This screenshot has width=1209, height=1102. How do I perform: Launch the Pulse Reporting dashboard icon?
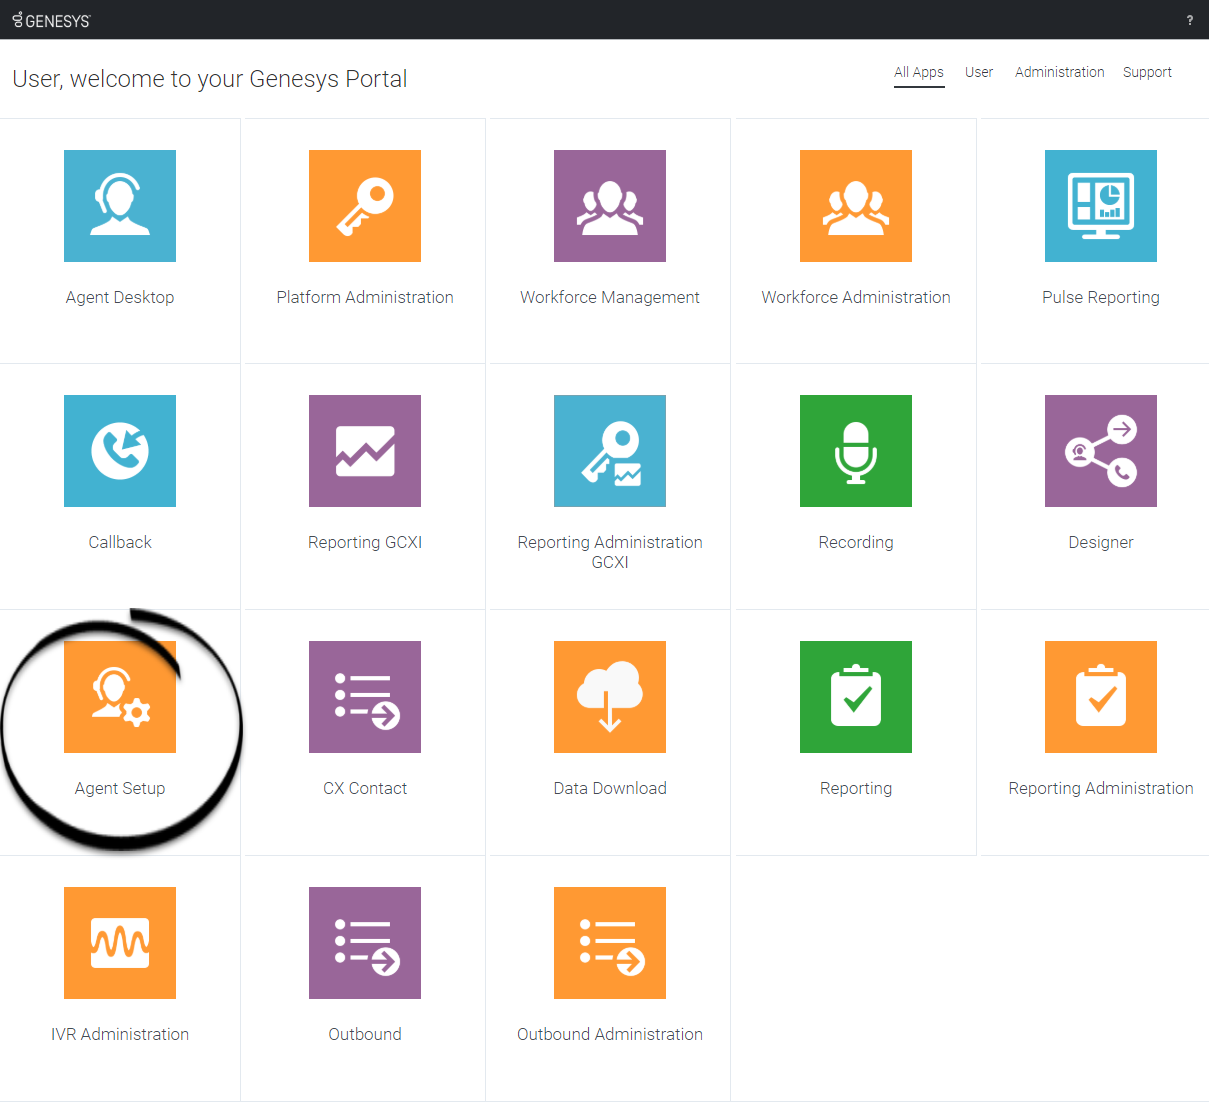coord(1101,206)
